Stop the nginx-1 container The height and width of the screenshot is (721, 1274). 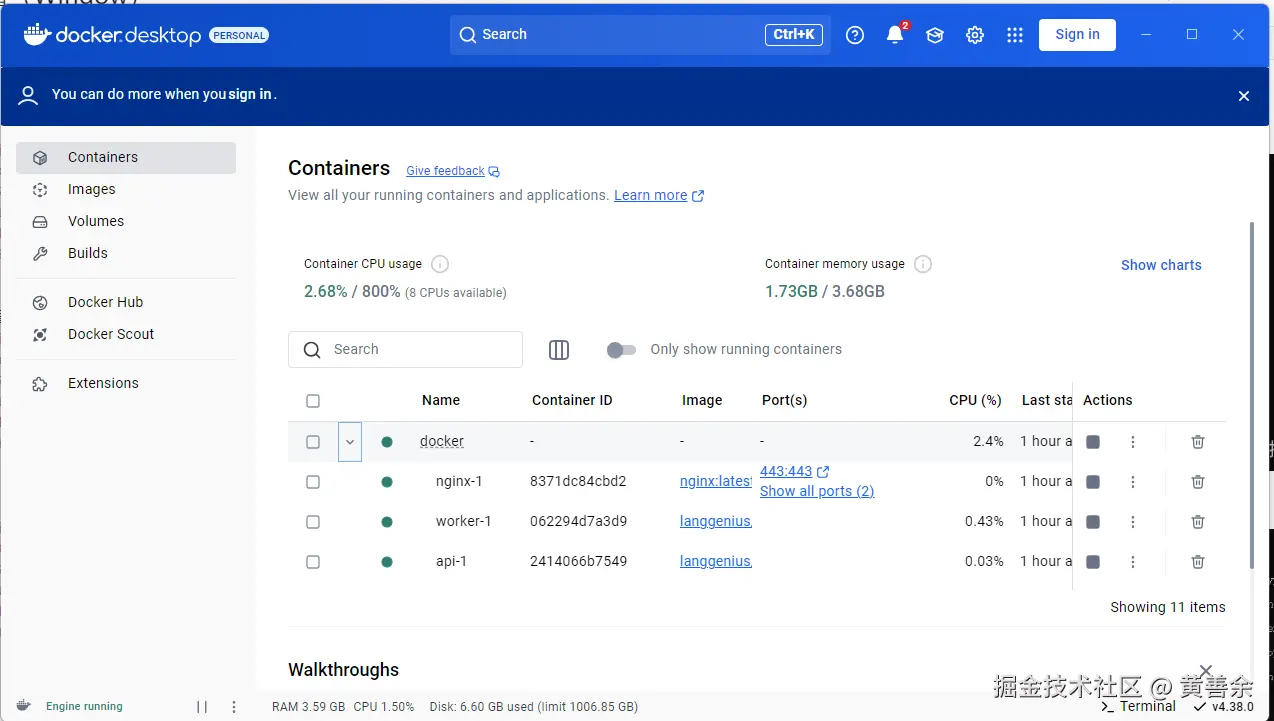point(1093,482)
